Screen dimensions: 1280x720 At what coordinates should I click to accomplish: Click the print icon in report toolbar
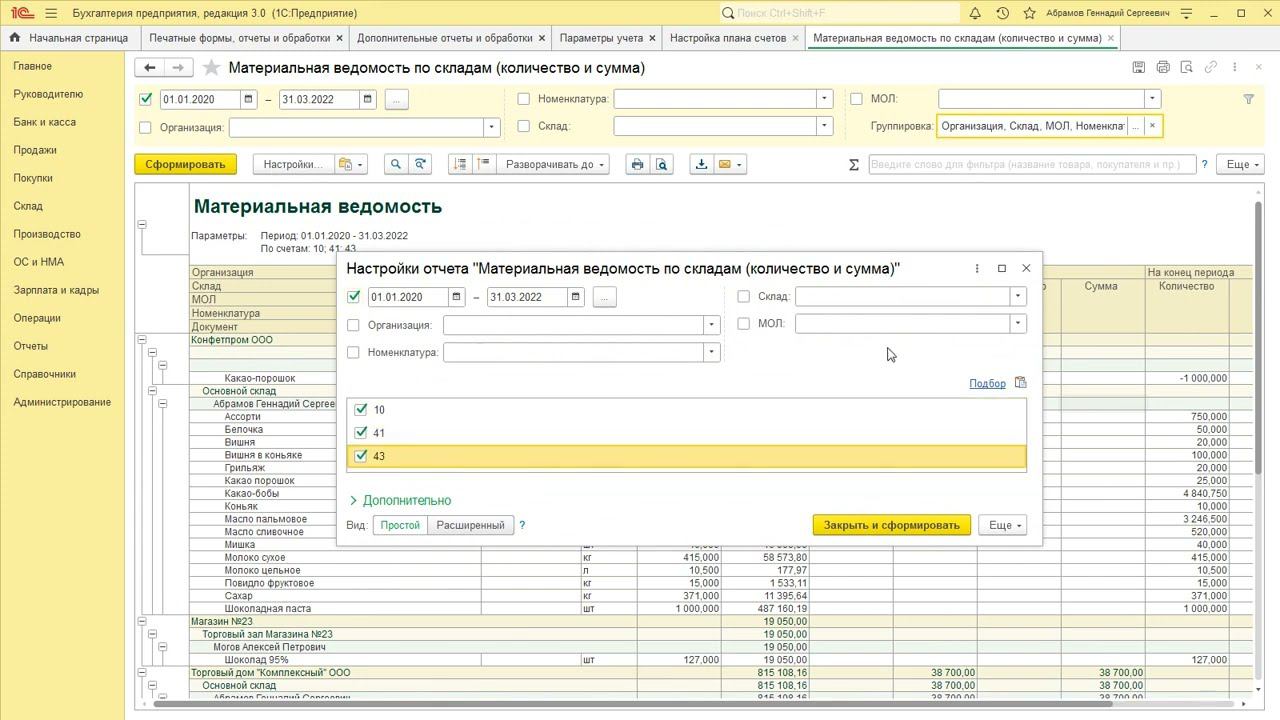(x=637, y=165)
